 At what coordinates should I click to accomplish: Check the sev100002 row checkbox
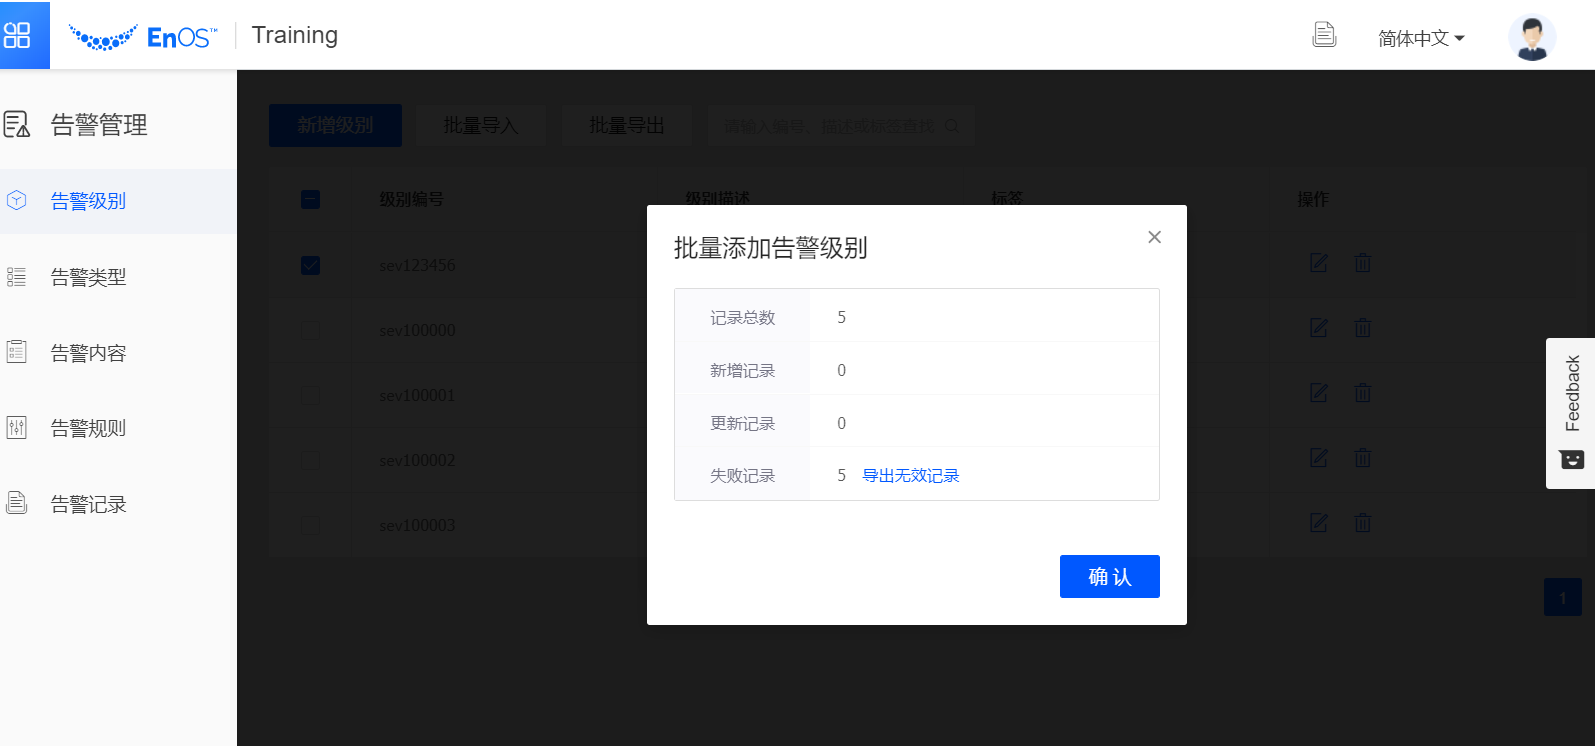(310, 460)
